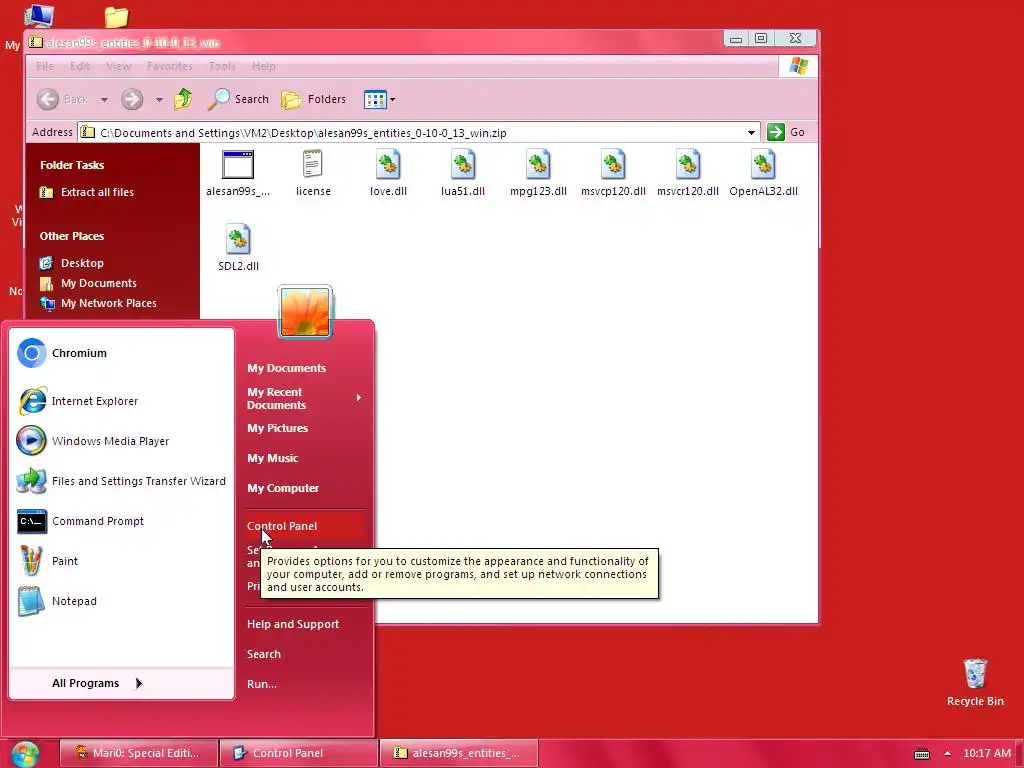Expand My Recent Documents submenu arrow

pos(359,398)
